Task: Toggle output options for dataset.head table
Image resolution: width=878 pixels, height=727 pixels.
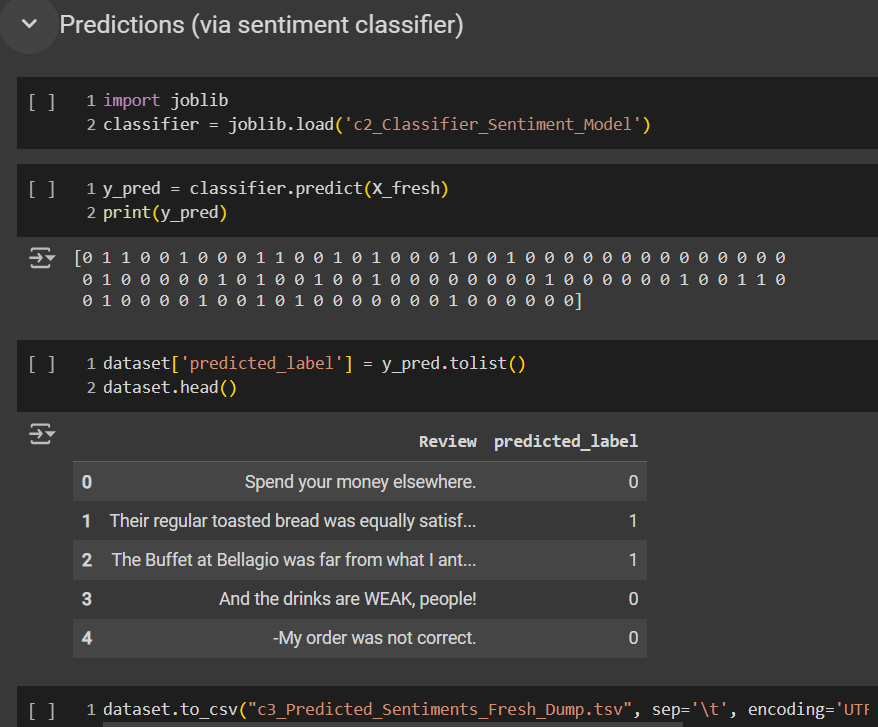Action: pyautogui.click(x=42, y=433)
